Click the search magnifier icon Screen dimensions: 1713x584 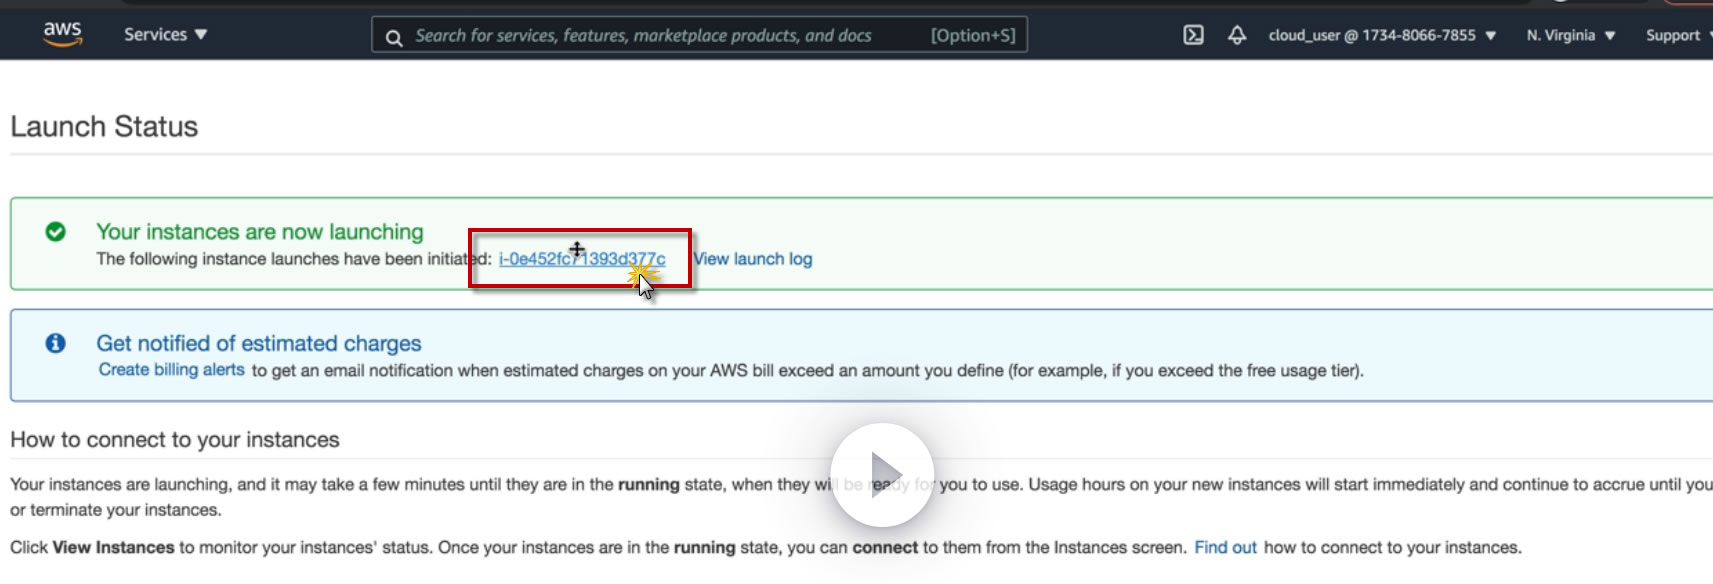click(394, 37)
